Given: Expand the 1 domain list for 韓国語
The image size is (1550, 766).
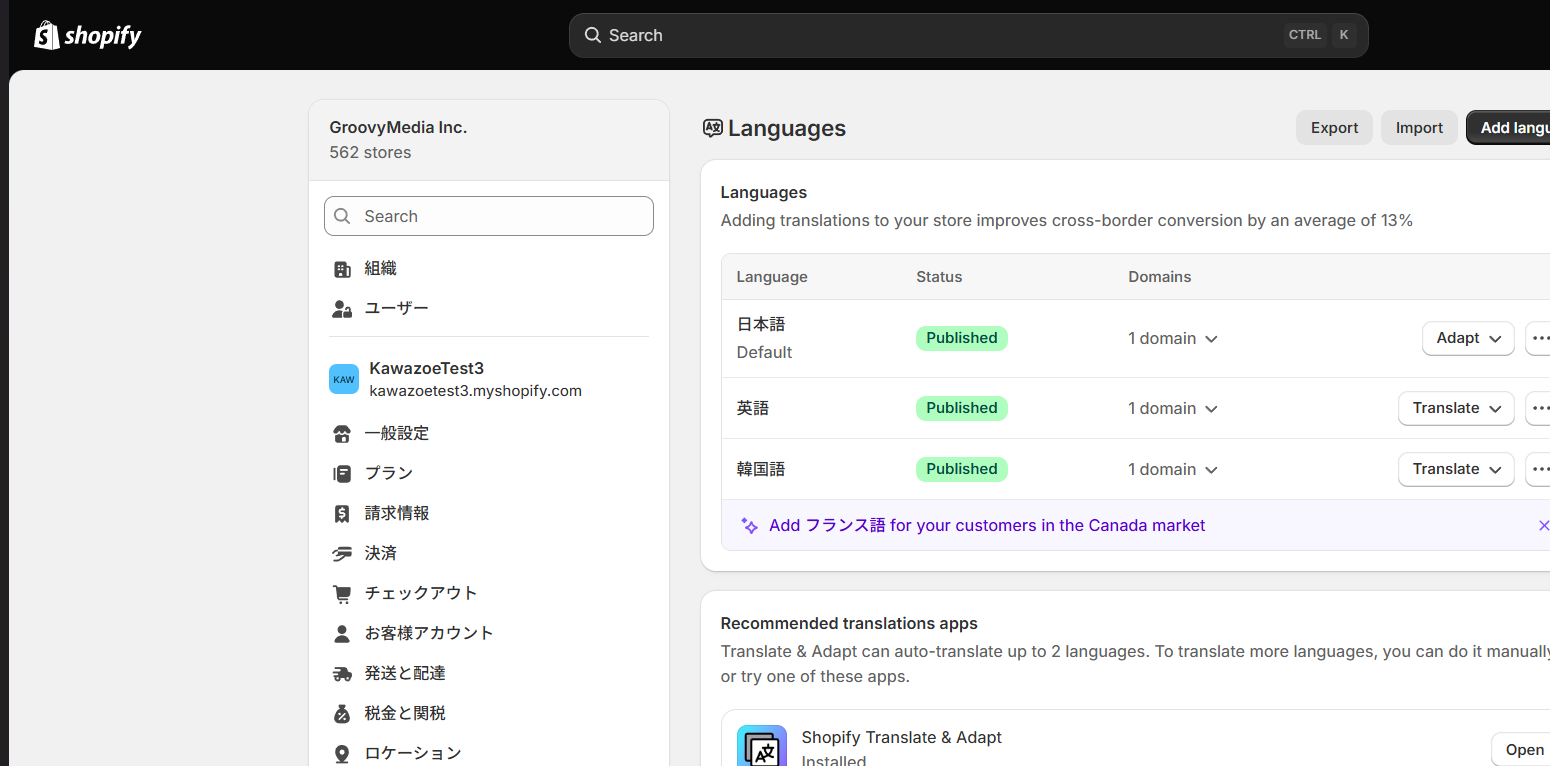Looking at the screenshot, I should pyautogui.click(x=1173, y=470).
